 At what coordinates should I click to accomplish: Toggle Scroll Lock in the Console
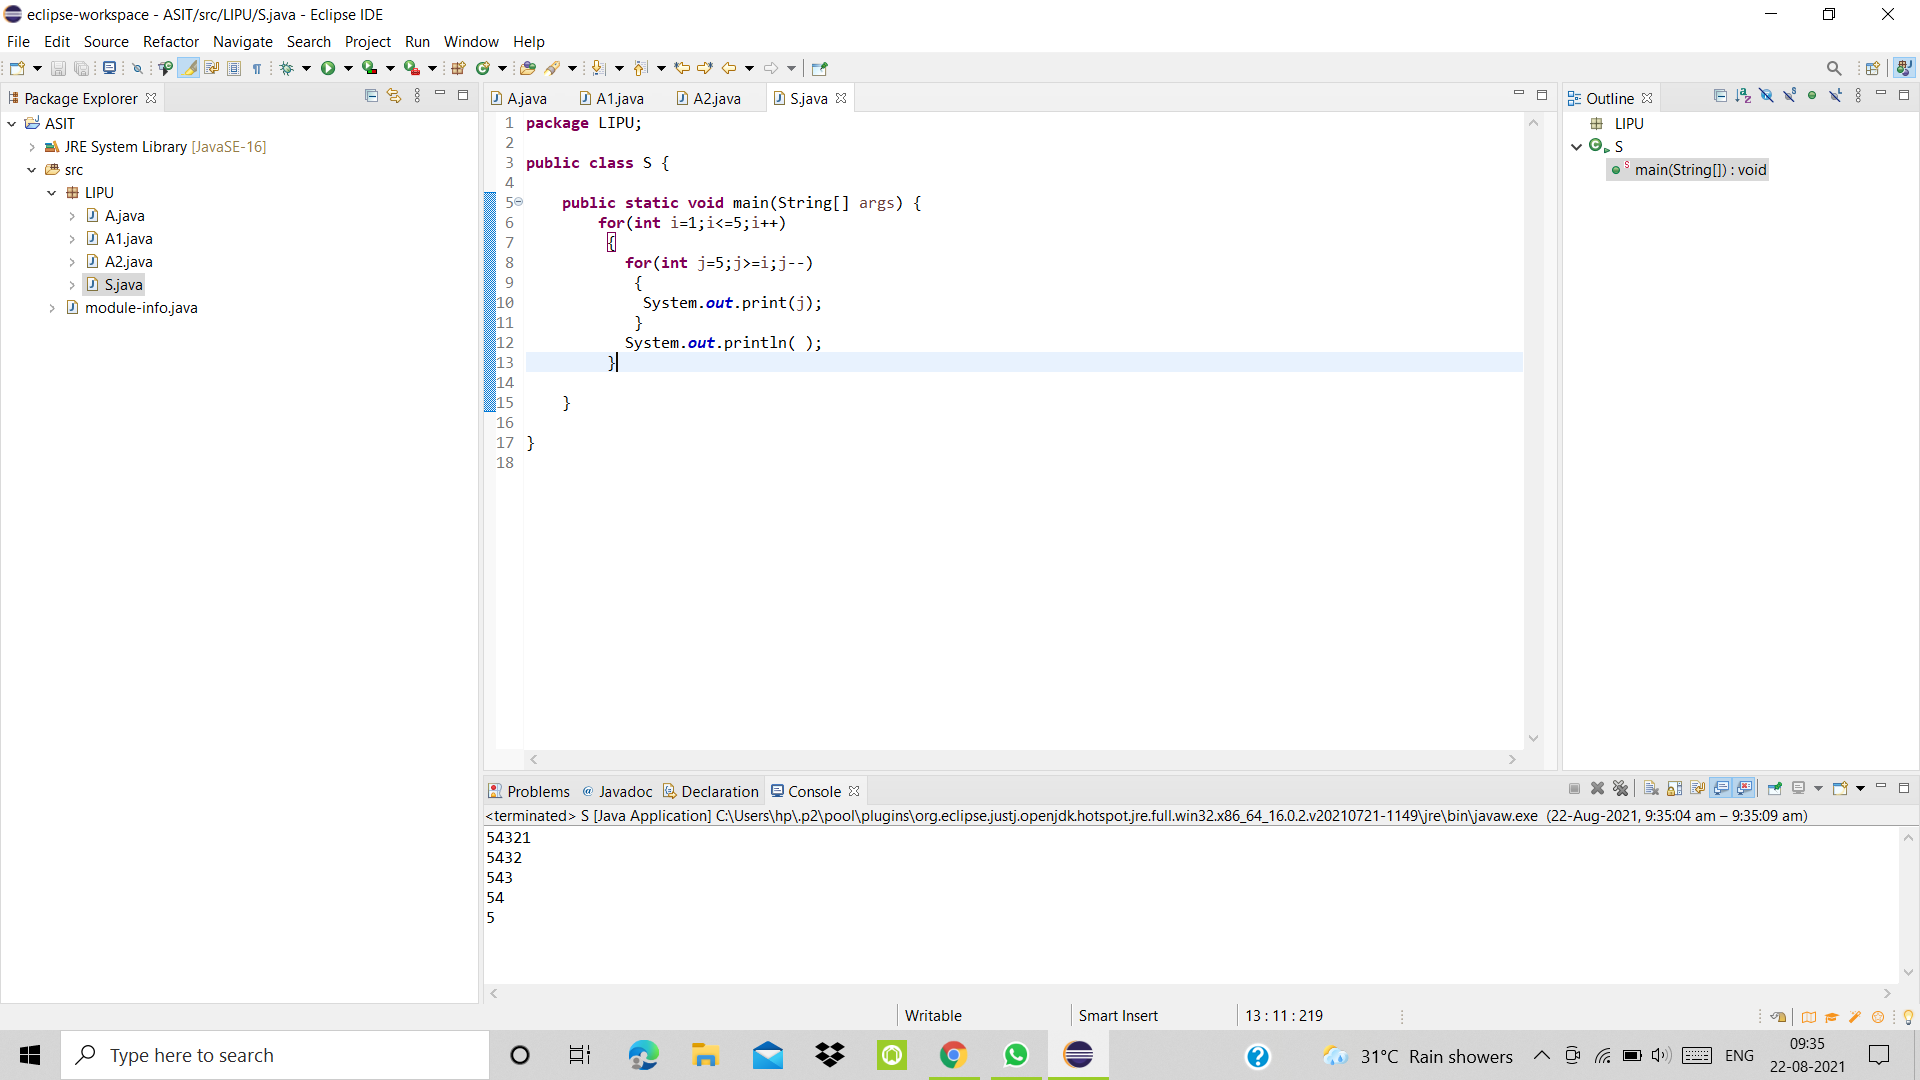pos(1672,788)
